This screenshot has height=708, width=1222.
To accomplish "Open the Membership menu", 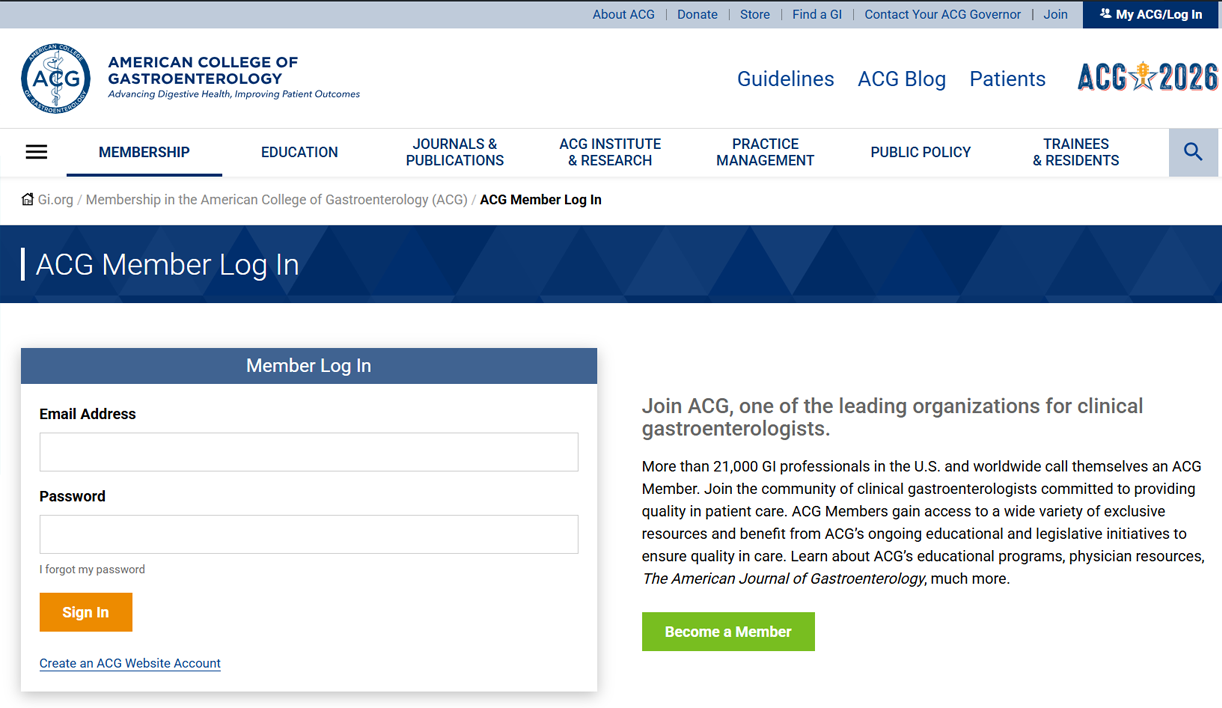I will pyautogui.click(x=144, y=152).
